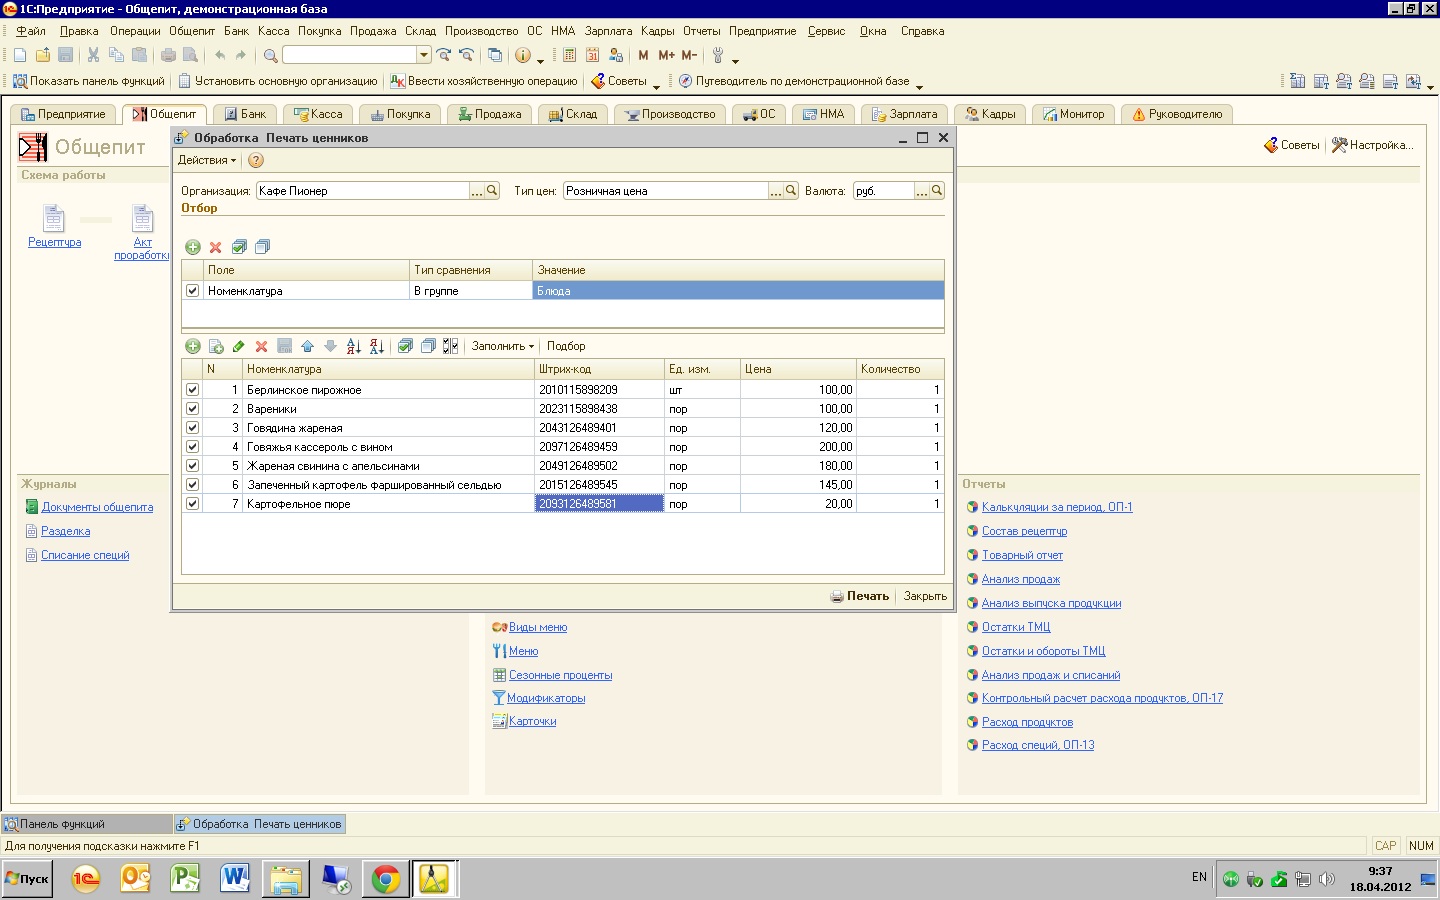Invert checkmarks in the price list
The width and height of the screenshot is (1440, 900).
[450, 346]
